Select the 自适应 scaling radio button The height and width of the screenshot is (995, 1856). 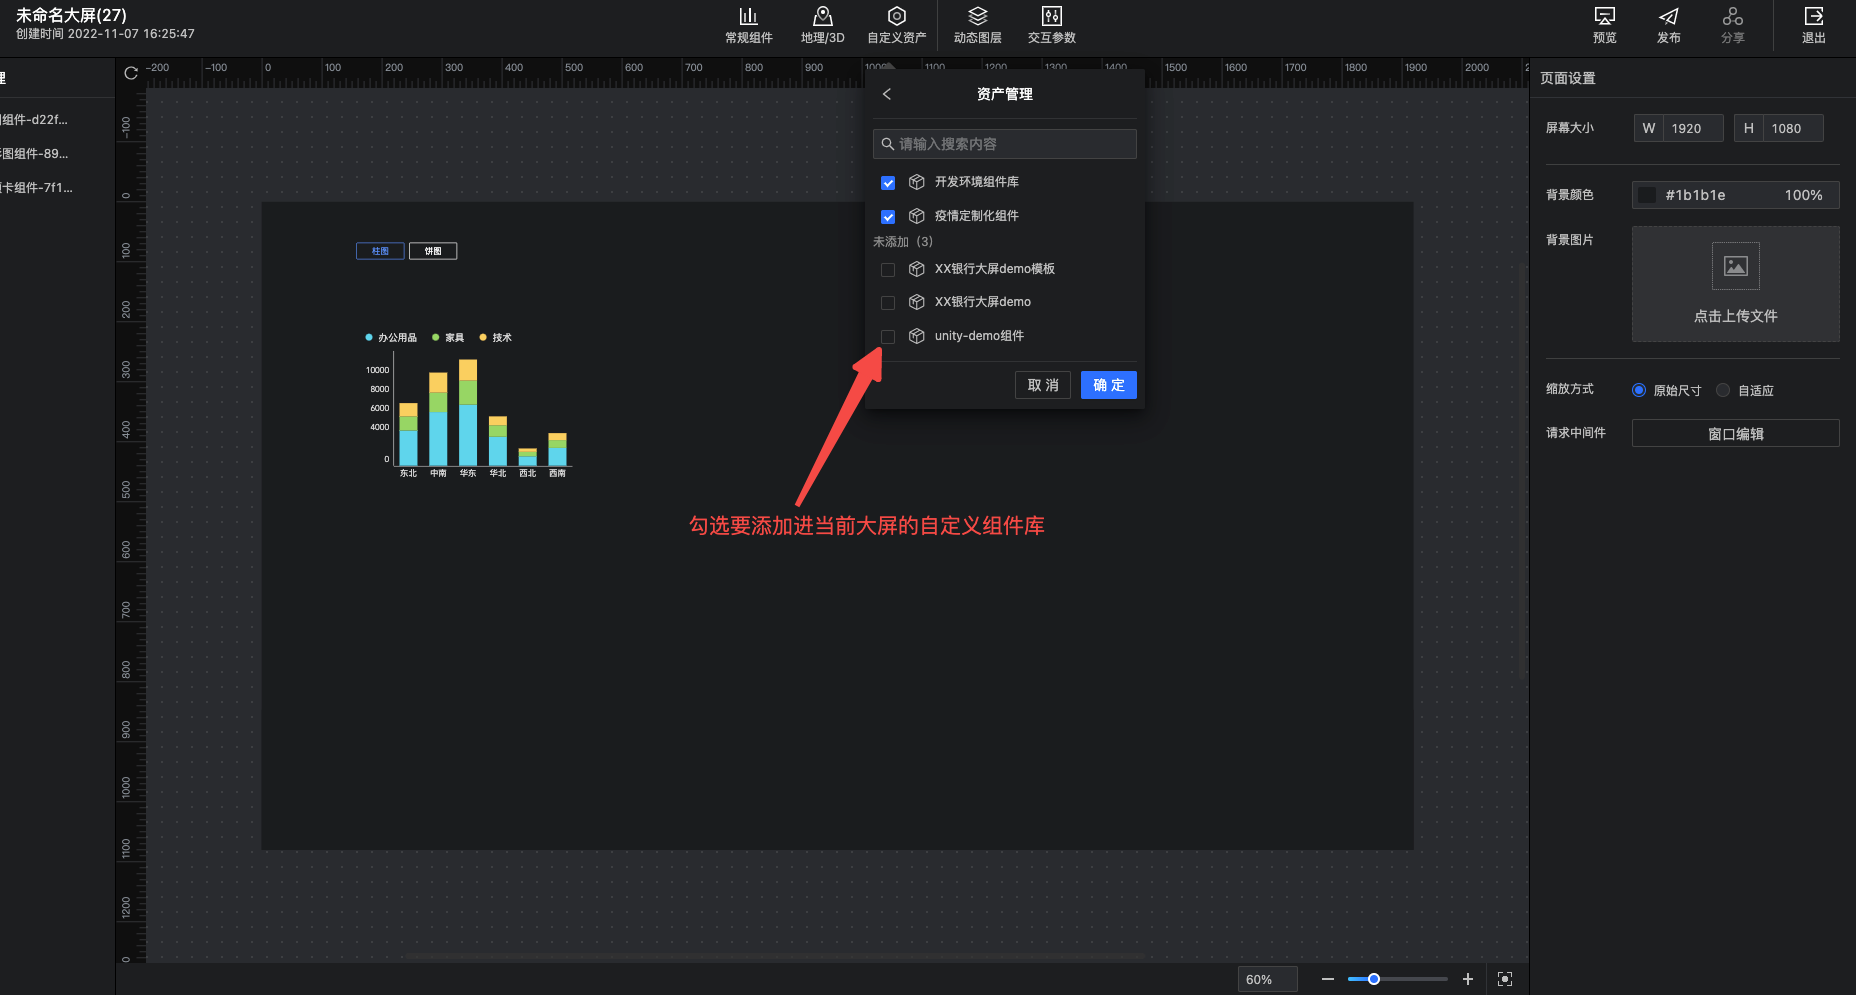(1723, 391)
